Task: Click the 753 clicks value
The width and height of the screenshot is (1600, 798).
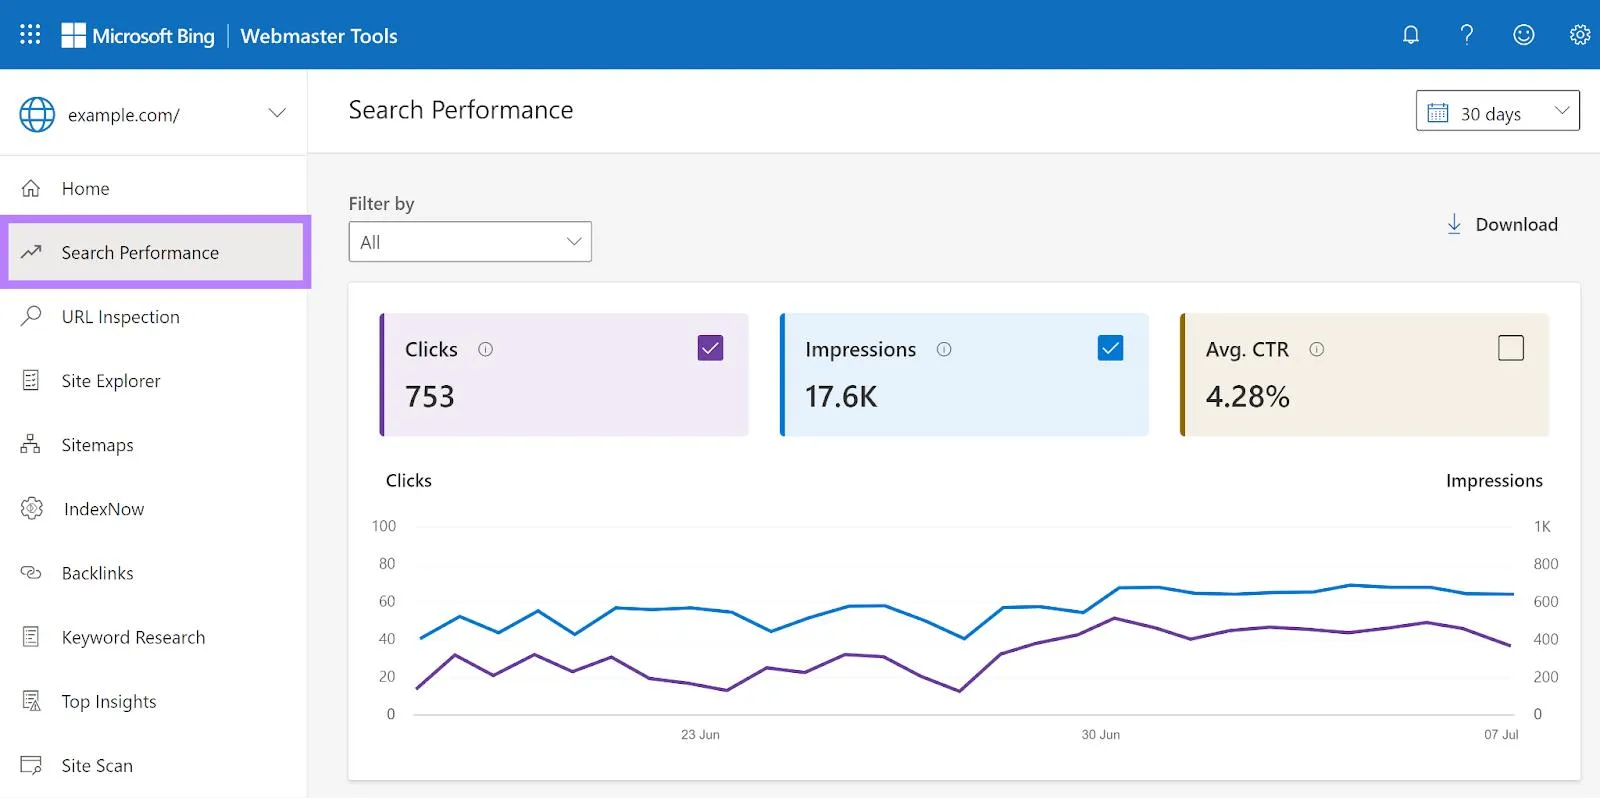Action: [x=430, y=397]
